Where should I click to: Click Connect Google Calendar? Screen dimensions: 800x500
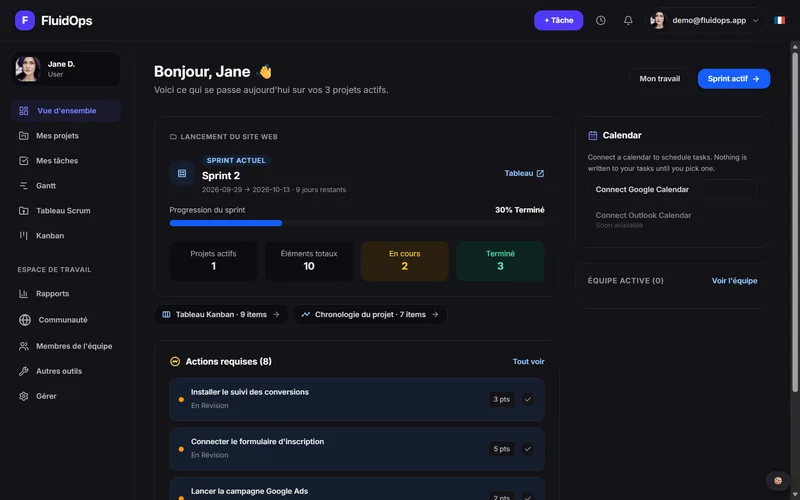(672, 189)
